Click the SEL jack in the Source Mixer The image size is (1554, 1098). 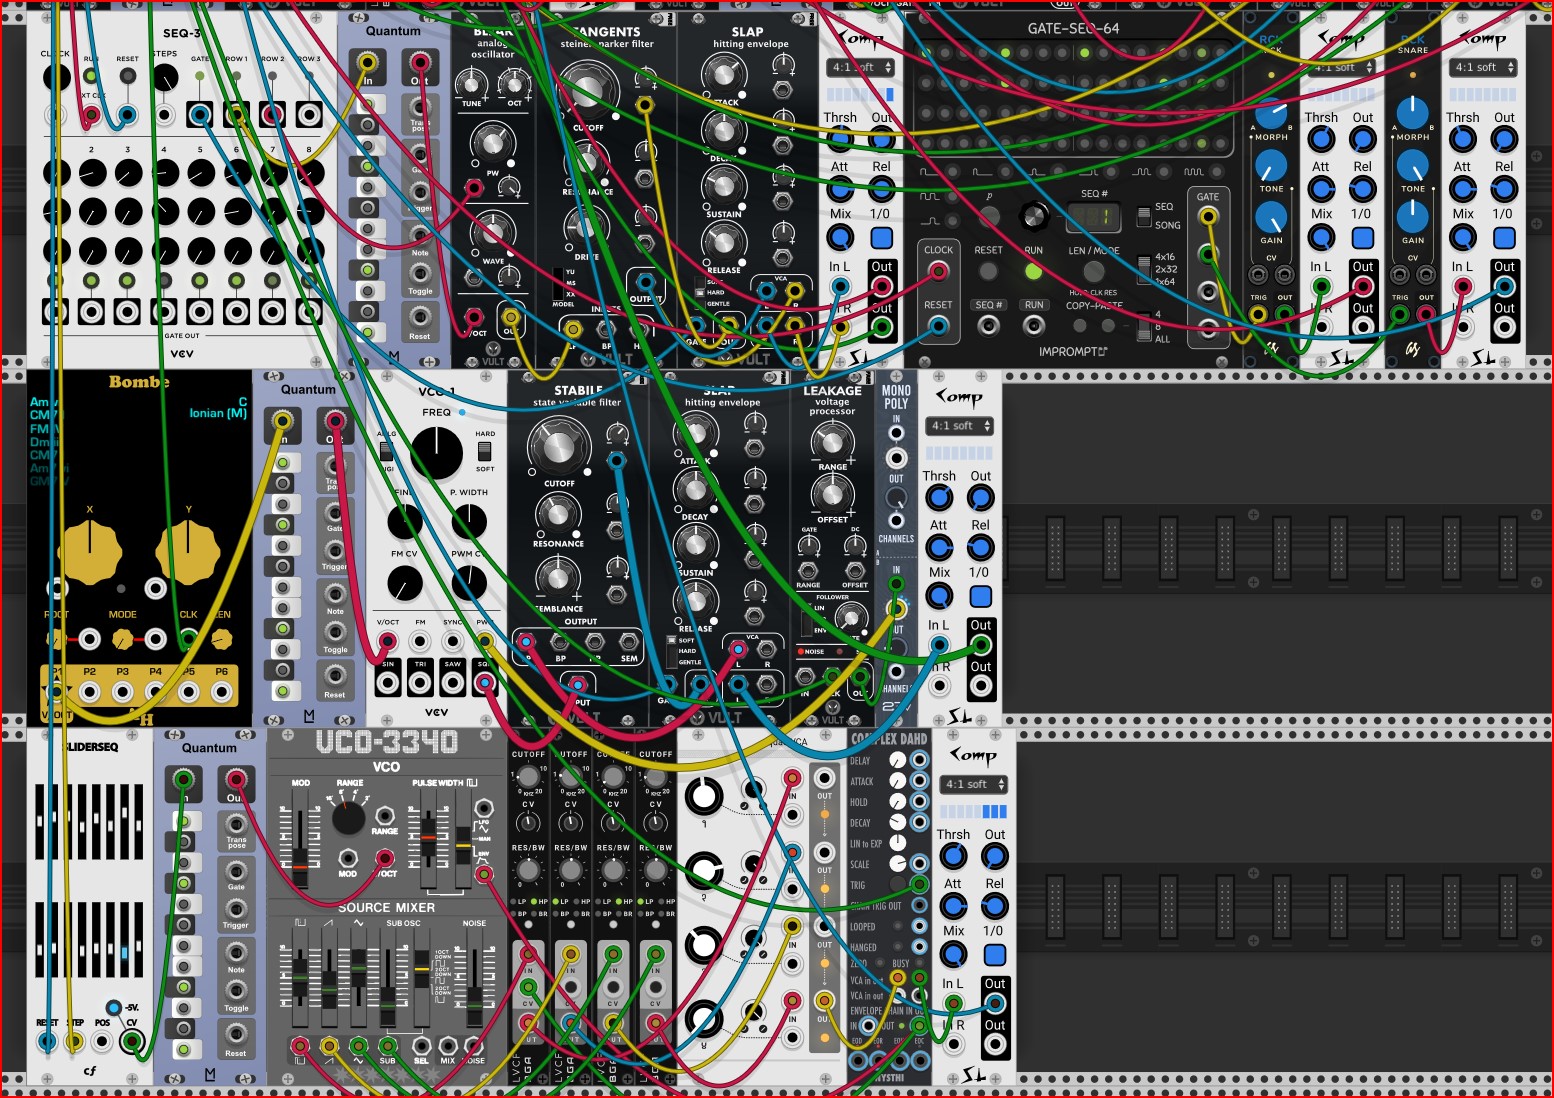[421, 1046]
